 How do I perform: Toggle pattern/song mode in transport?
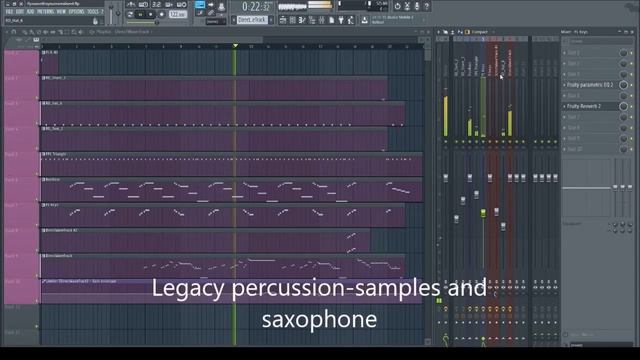(x=131, y=14)
